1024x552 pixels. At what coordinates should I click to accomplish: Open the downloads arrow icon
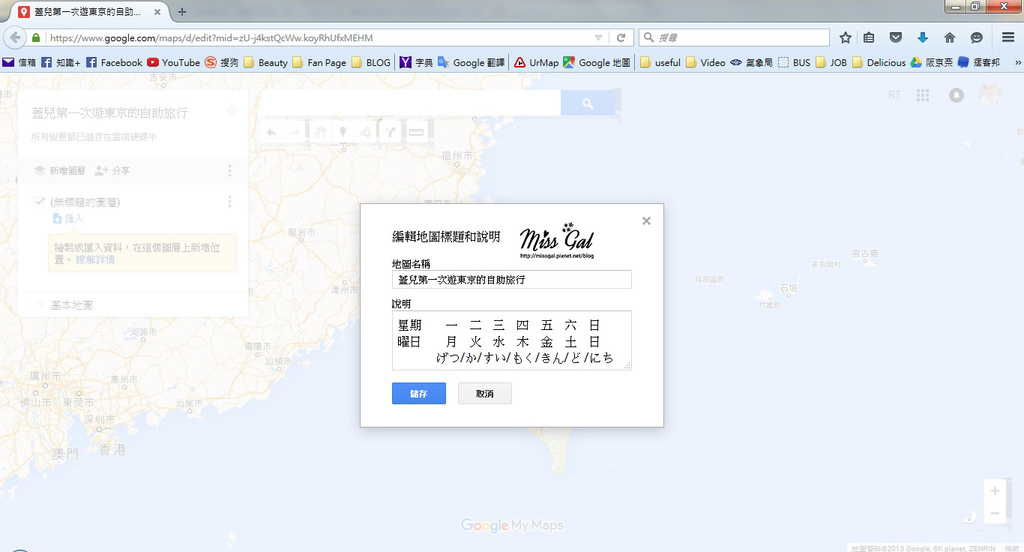[x=922, y=38]
